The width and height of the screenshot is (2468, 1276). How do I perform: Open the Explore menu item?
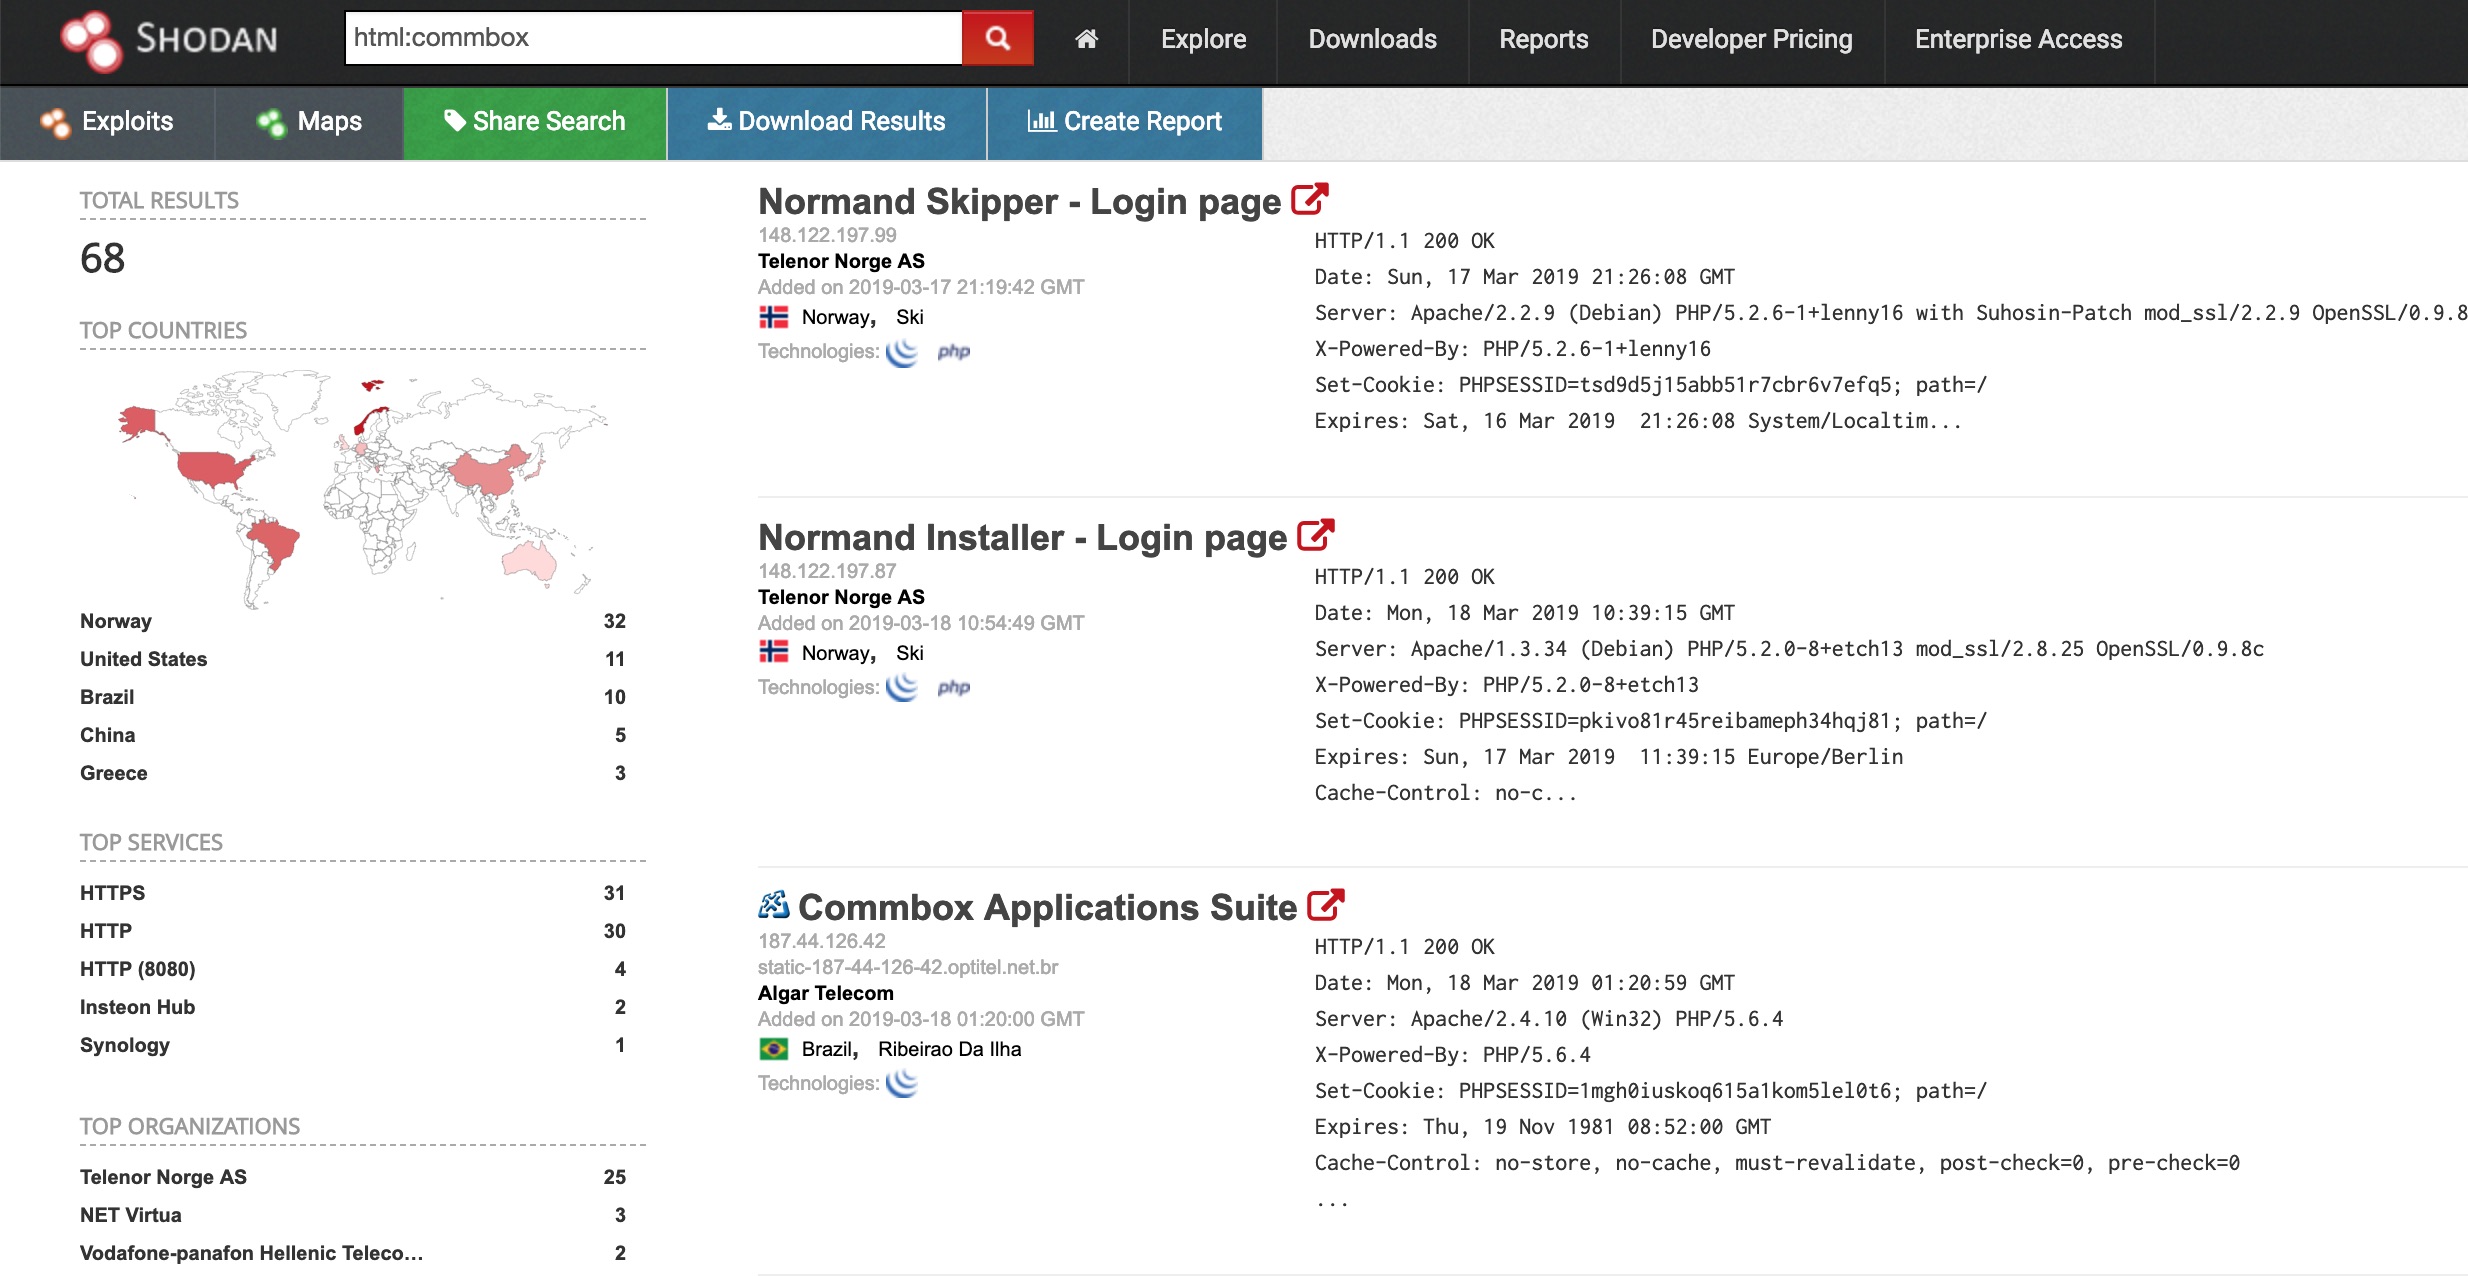click(1203, 39)
